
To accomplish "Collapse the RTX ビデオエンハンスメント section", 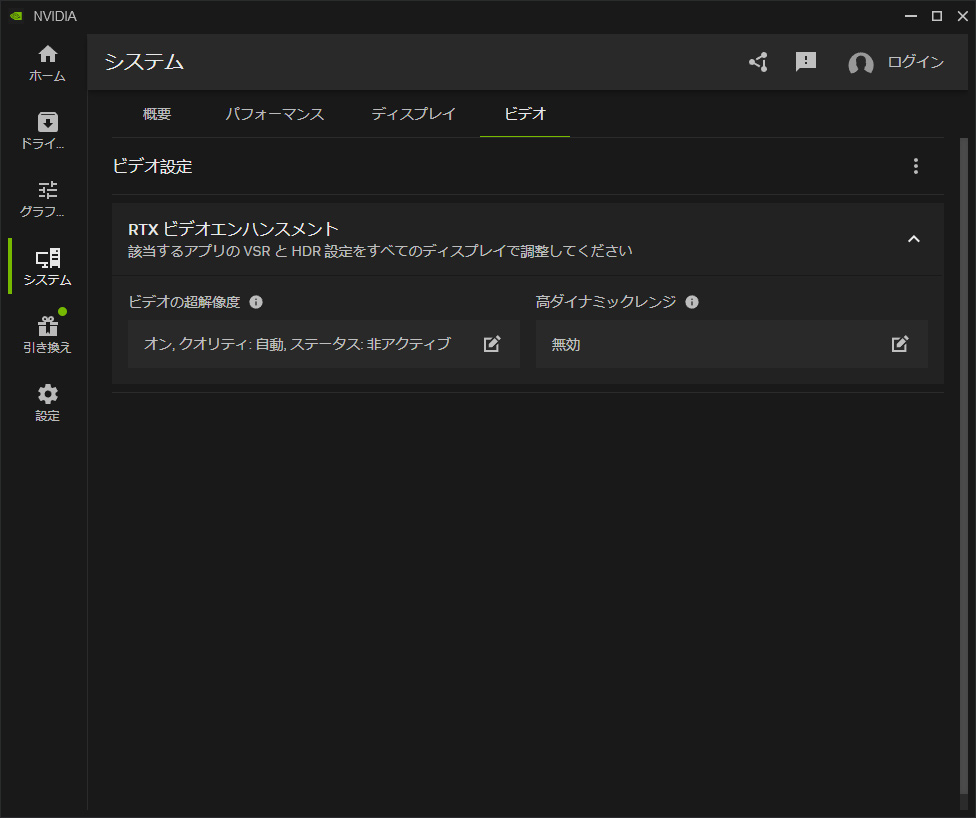I will (914, 239).
